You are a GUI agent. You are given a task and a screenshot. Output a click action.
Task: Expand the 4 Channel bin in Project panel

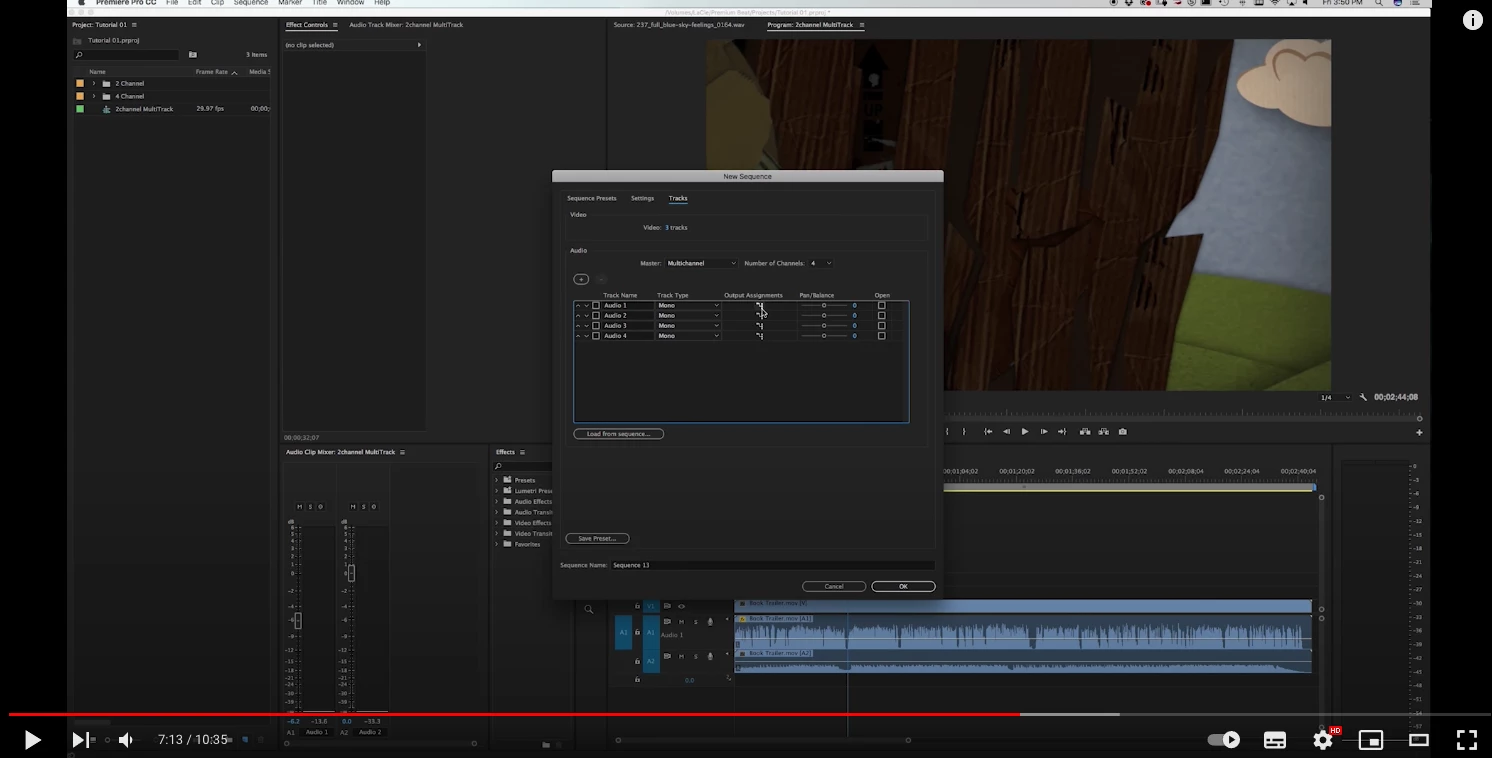click(x=94, y=96)
